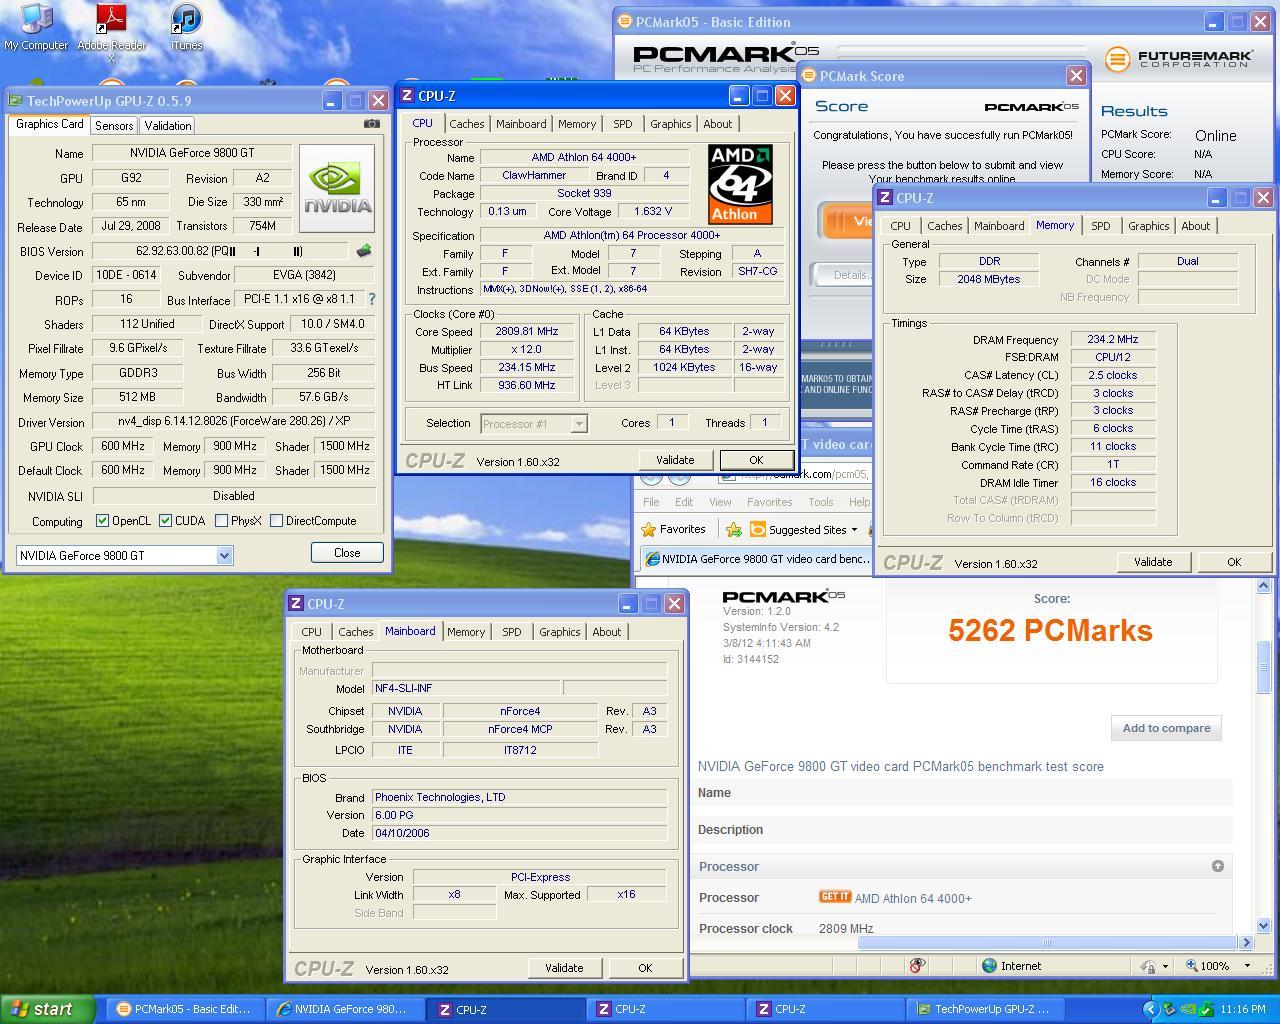
Task: Click Close button in GPU-Z
Action: [x=347, y=553]
